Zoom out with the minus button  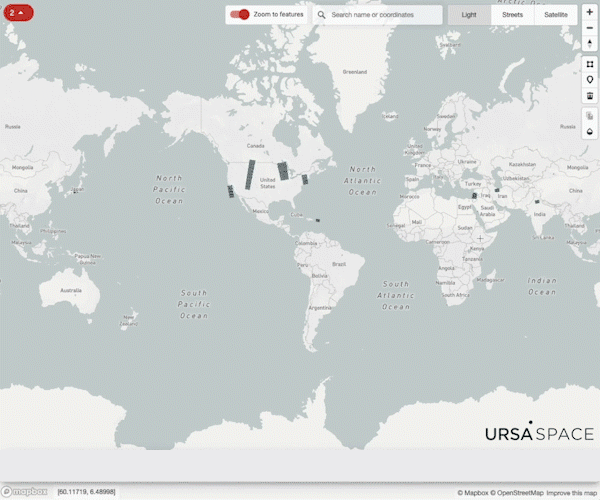[x=589, y=28]
